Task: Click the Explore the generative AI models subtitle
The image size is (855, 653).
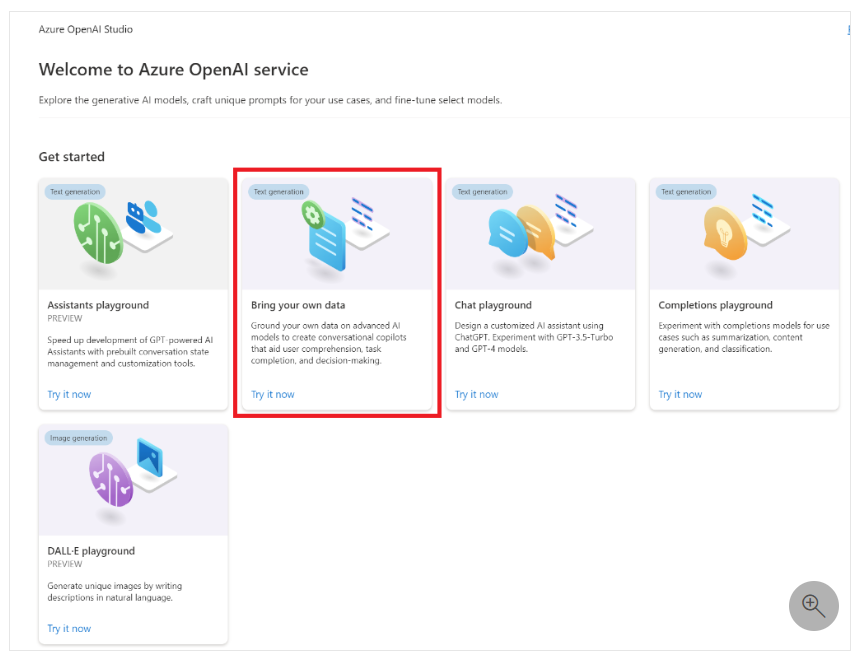Action: click(270, 100)
